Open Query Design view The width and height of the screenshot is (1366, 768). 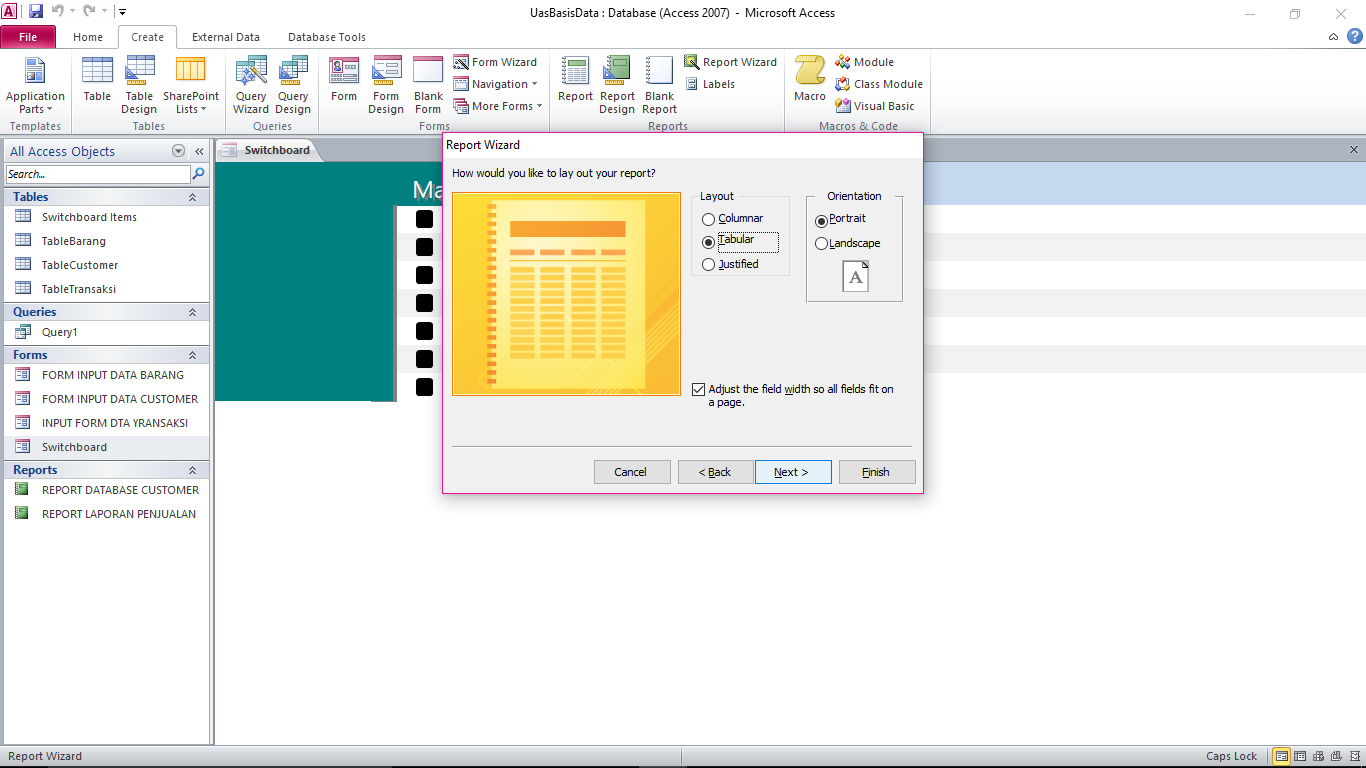(292, 84)
